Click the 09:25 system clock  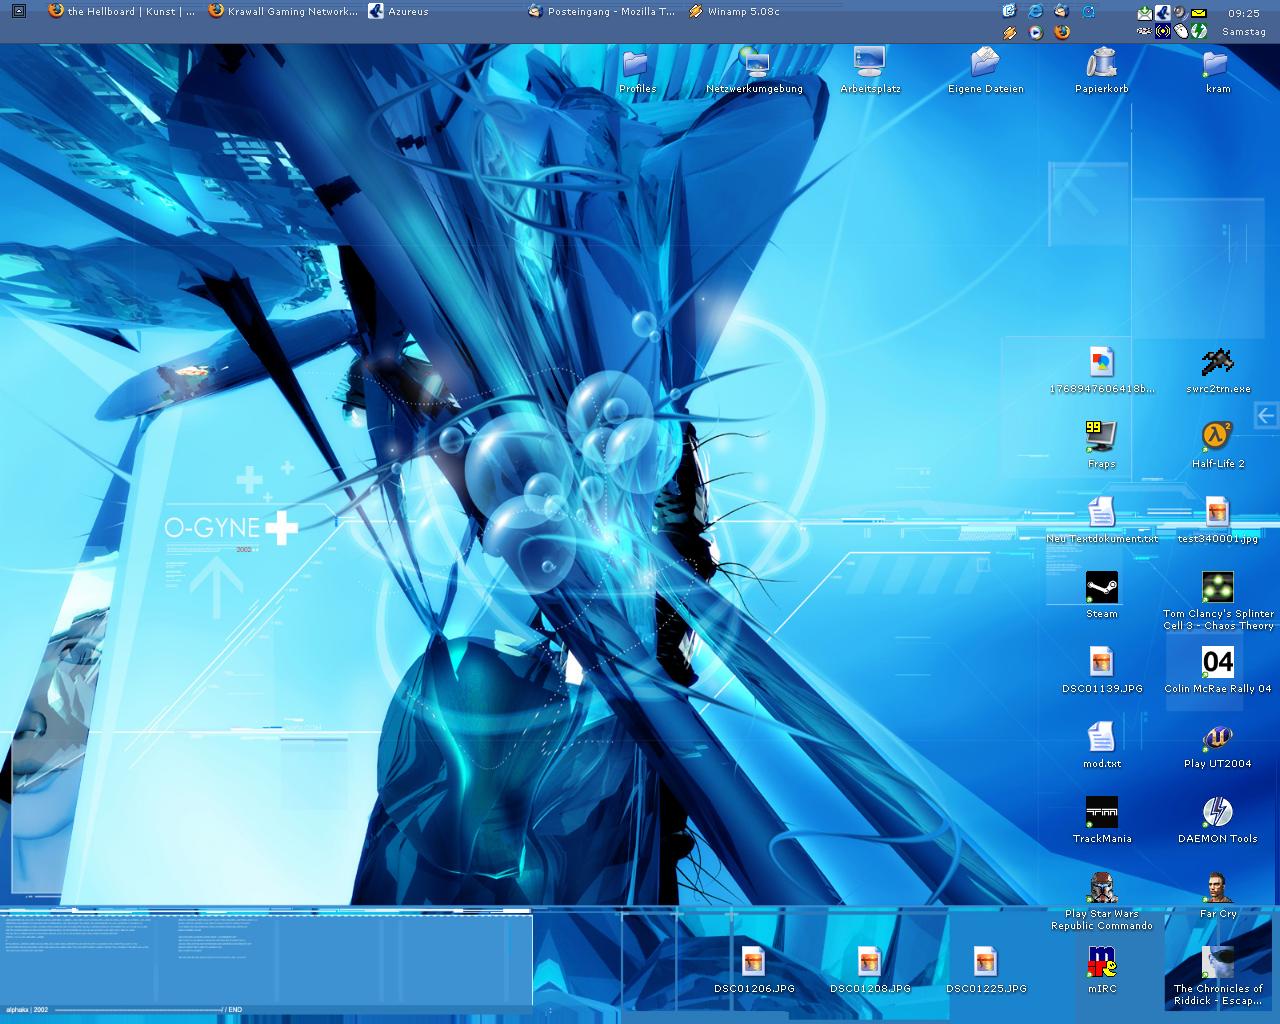click(x=1243, y=14)
